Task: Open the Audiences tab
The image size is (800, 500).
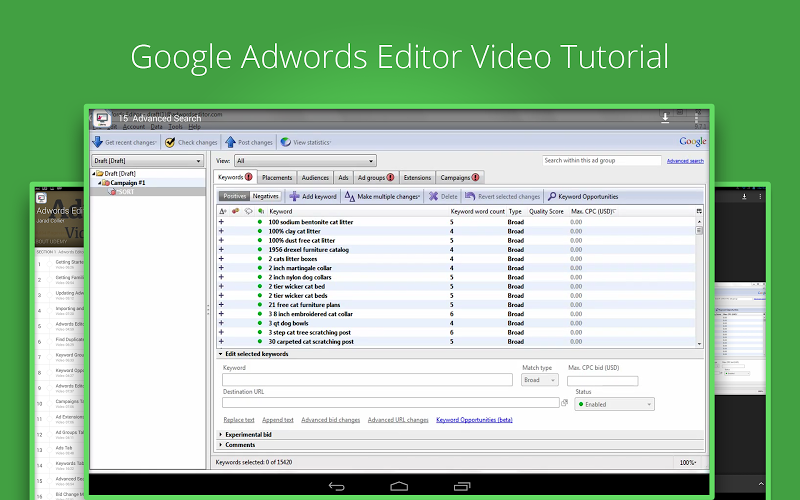Action: coord(315,178)
